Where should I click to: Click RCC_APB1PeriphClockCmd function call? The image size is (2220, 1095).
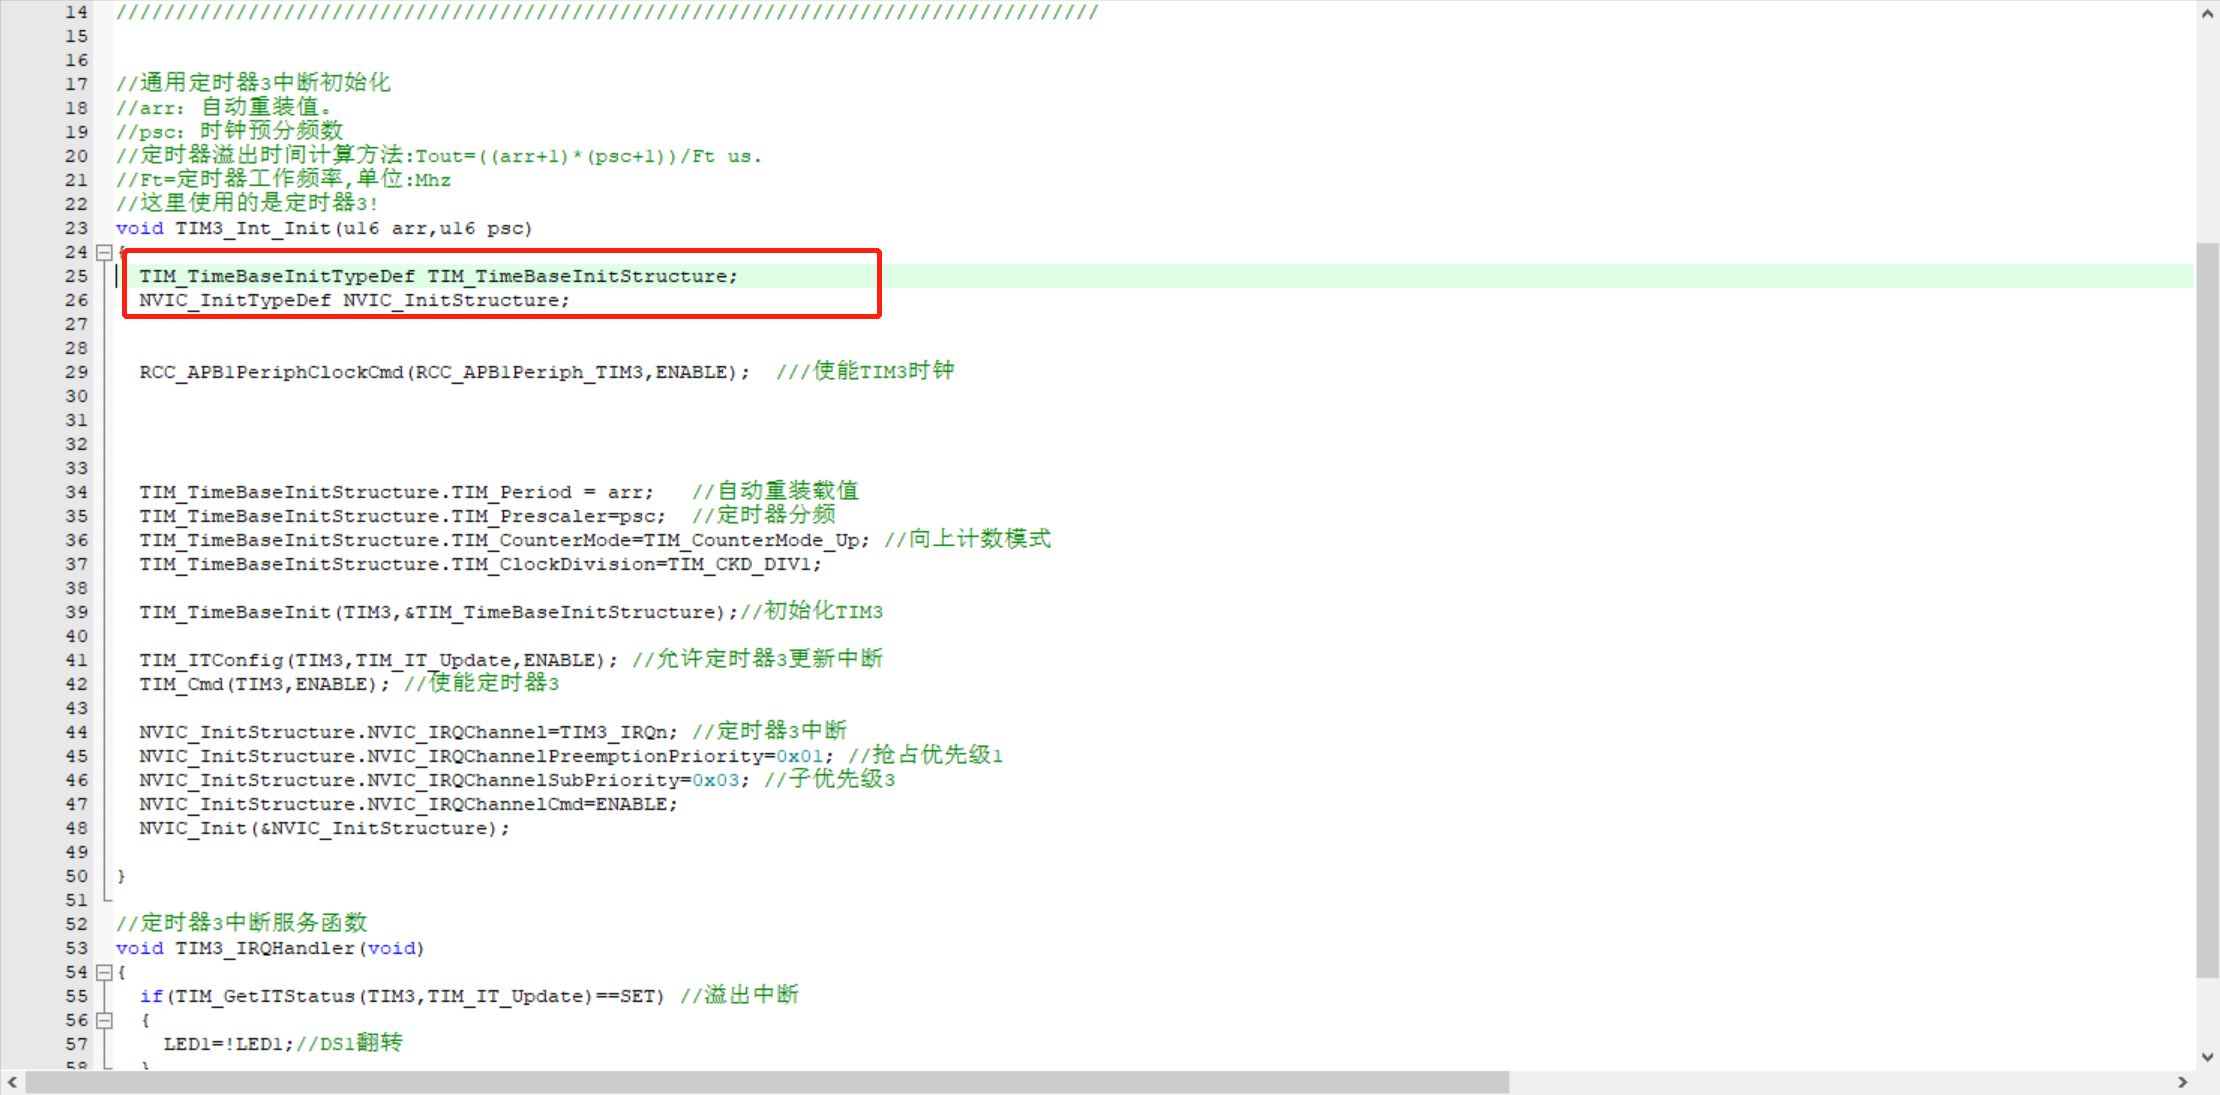point(270,372)
